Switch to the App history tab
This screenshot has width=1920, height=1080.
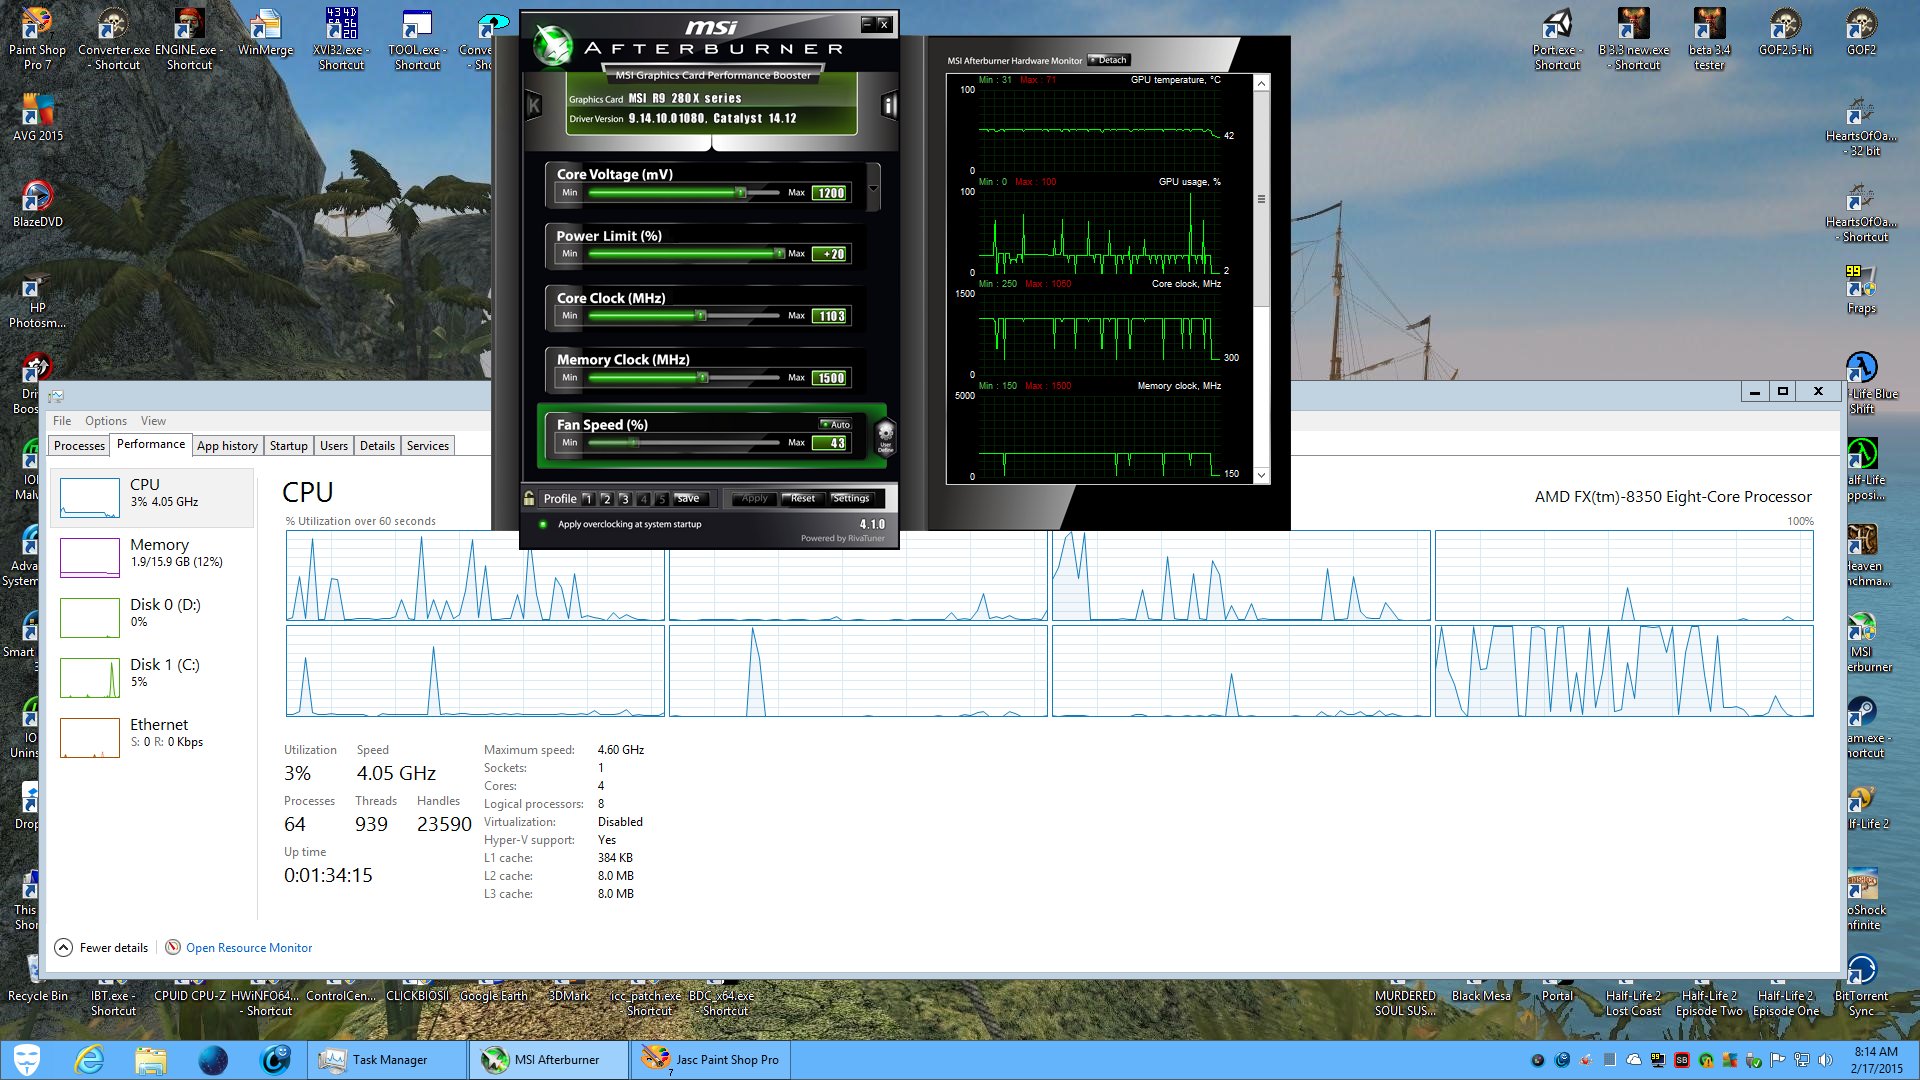click(x=227, y=446)
